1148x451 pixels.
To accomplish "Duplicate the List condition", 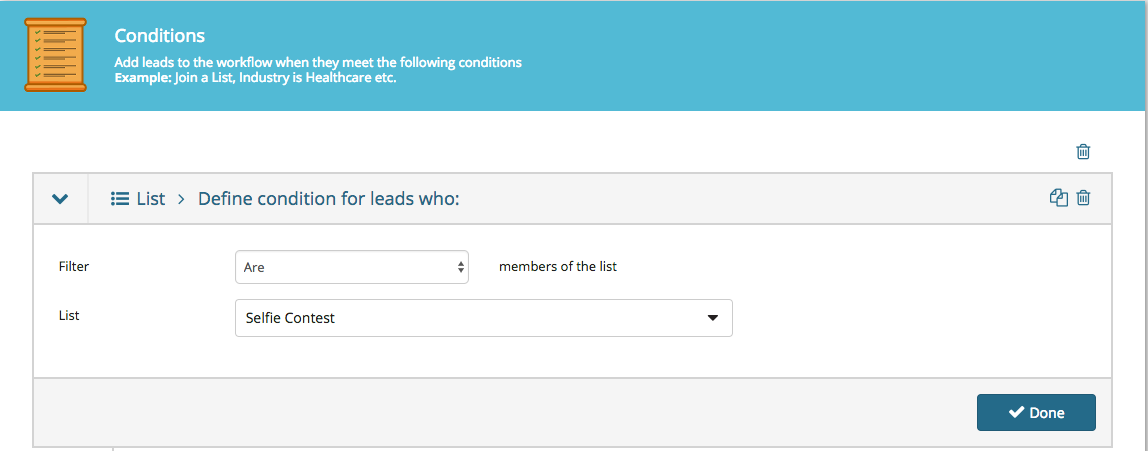I will pos(1059,198).
